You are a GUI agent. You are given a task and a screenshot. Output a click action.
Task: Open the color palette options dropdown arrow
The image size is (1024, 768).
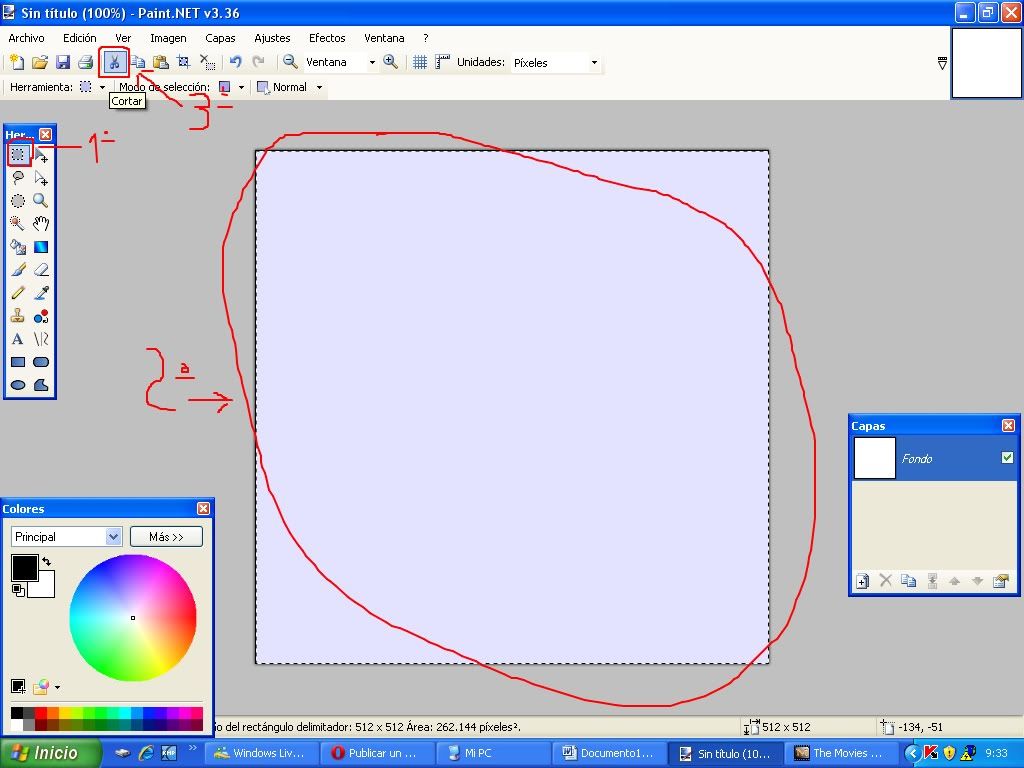pyautogui.click(x=57, y=687)
